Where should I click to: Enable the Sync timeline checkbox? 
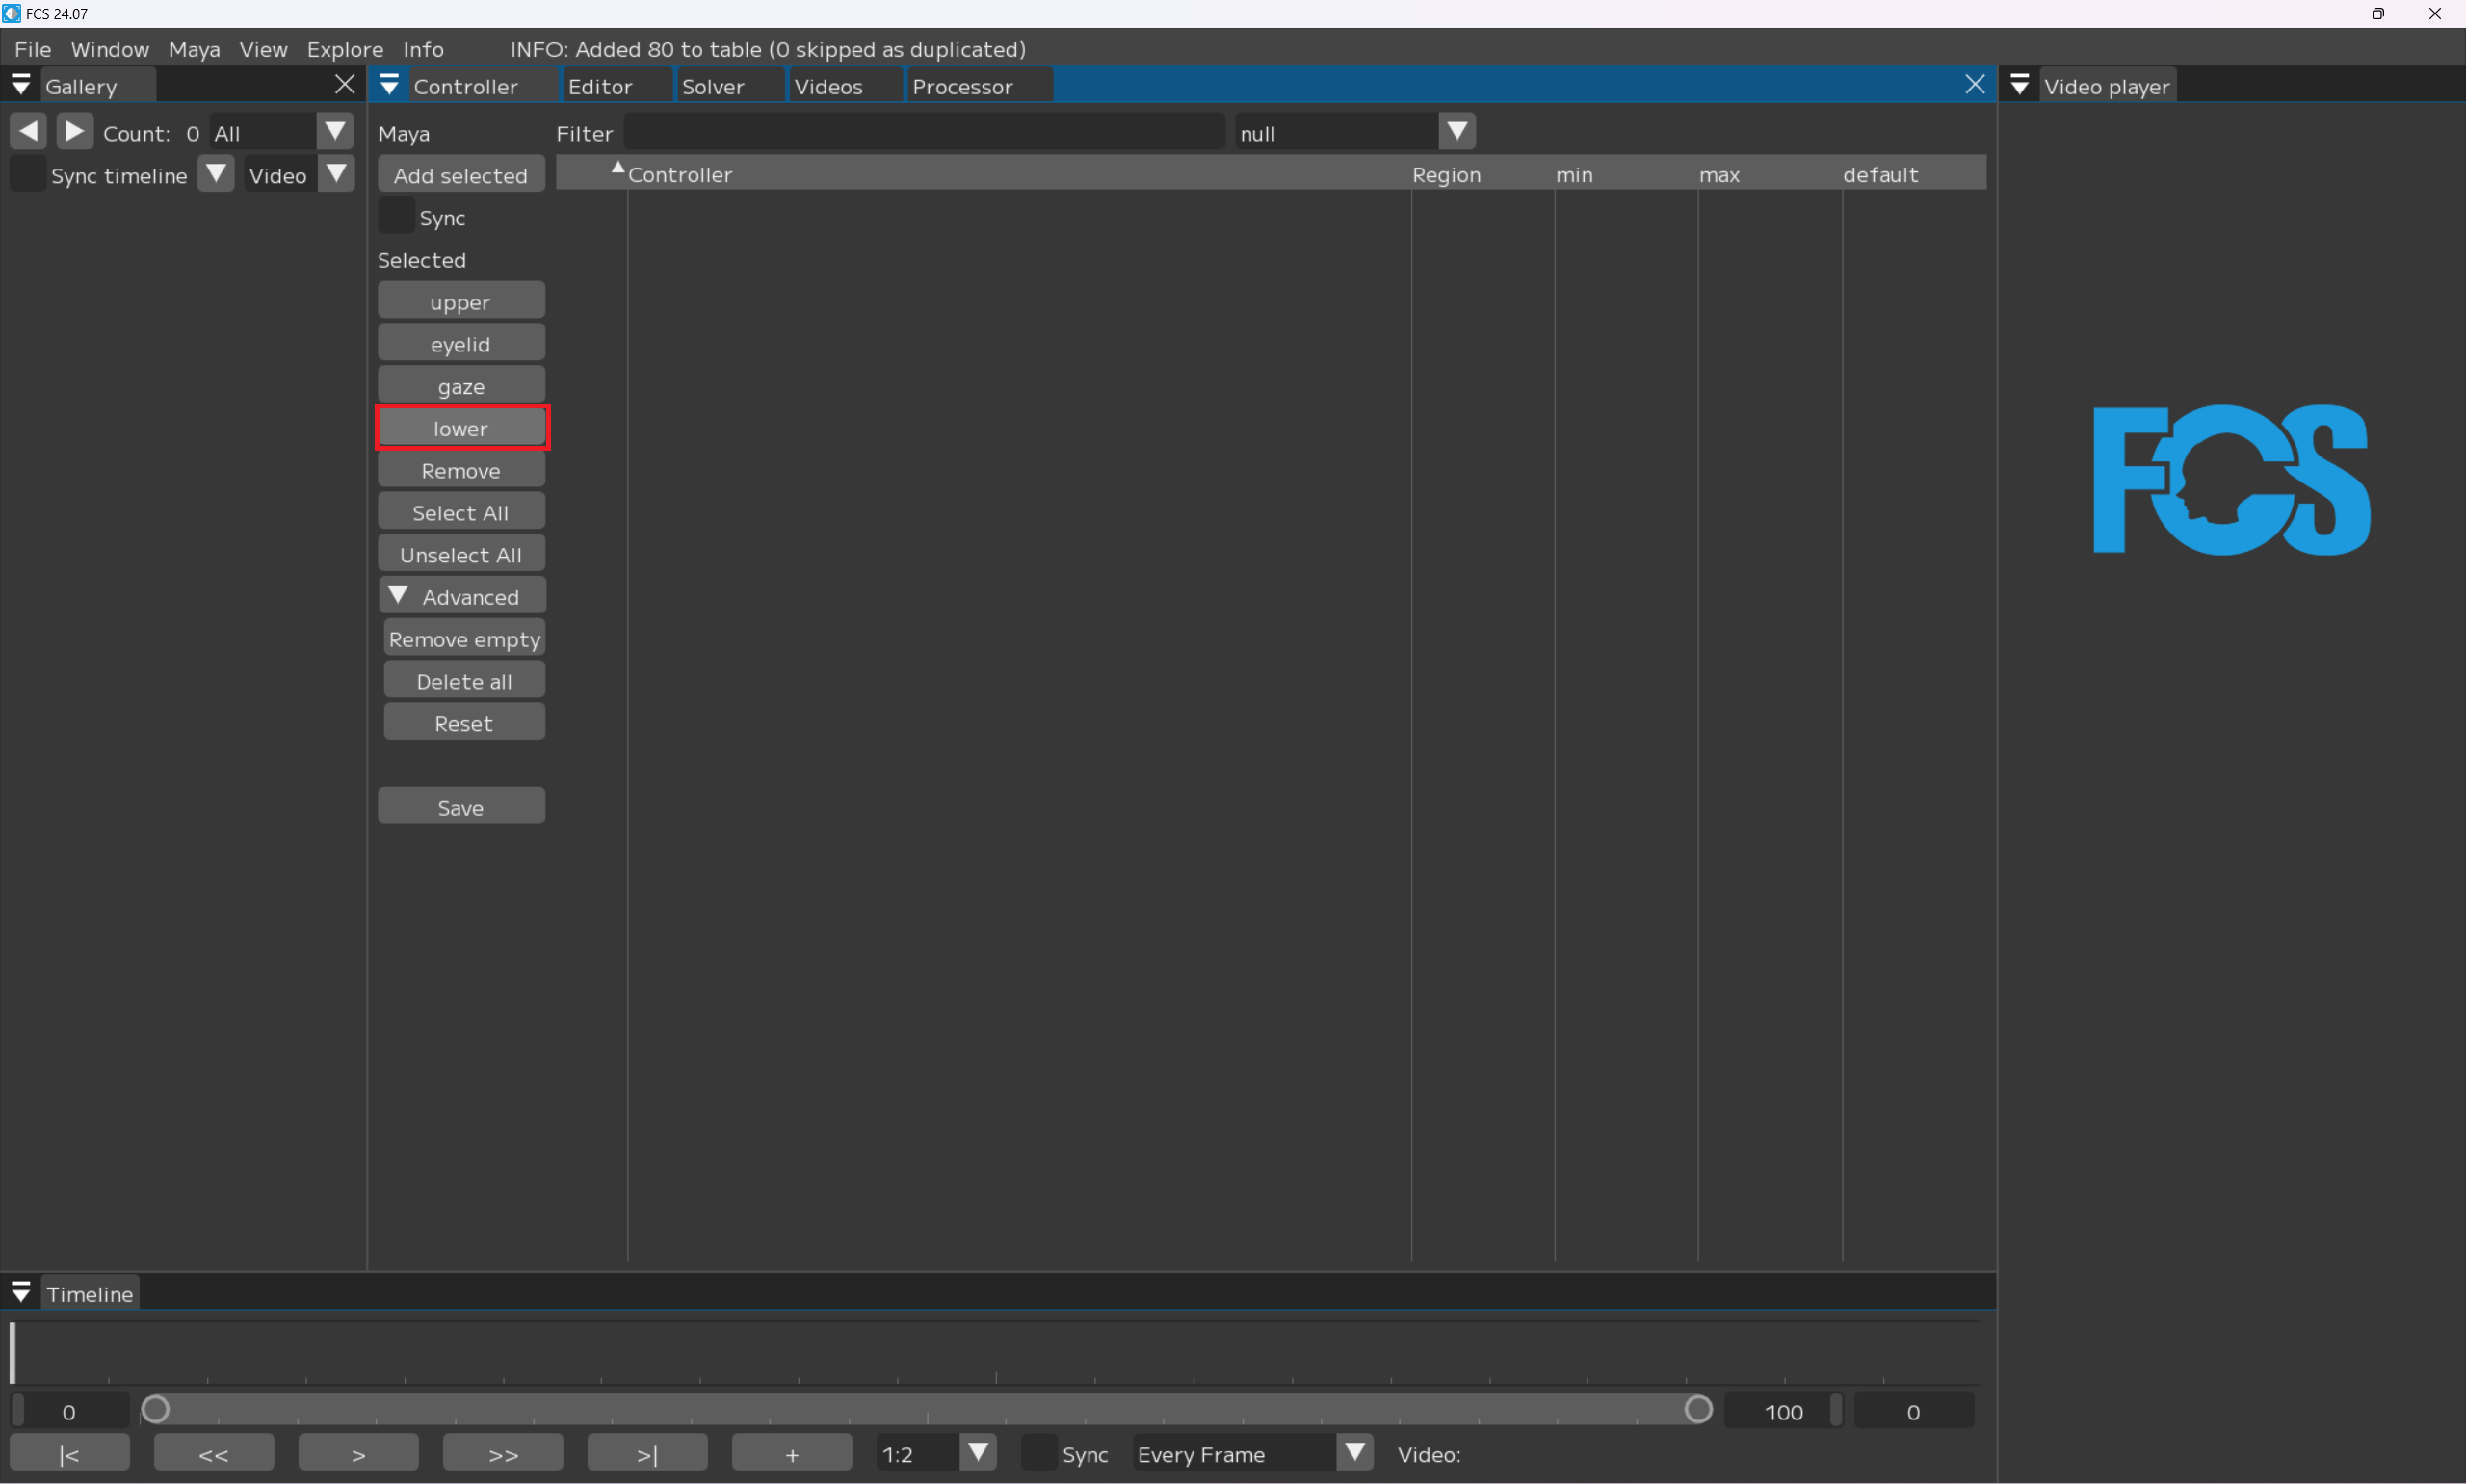(x=27, y=175)
